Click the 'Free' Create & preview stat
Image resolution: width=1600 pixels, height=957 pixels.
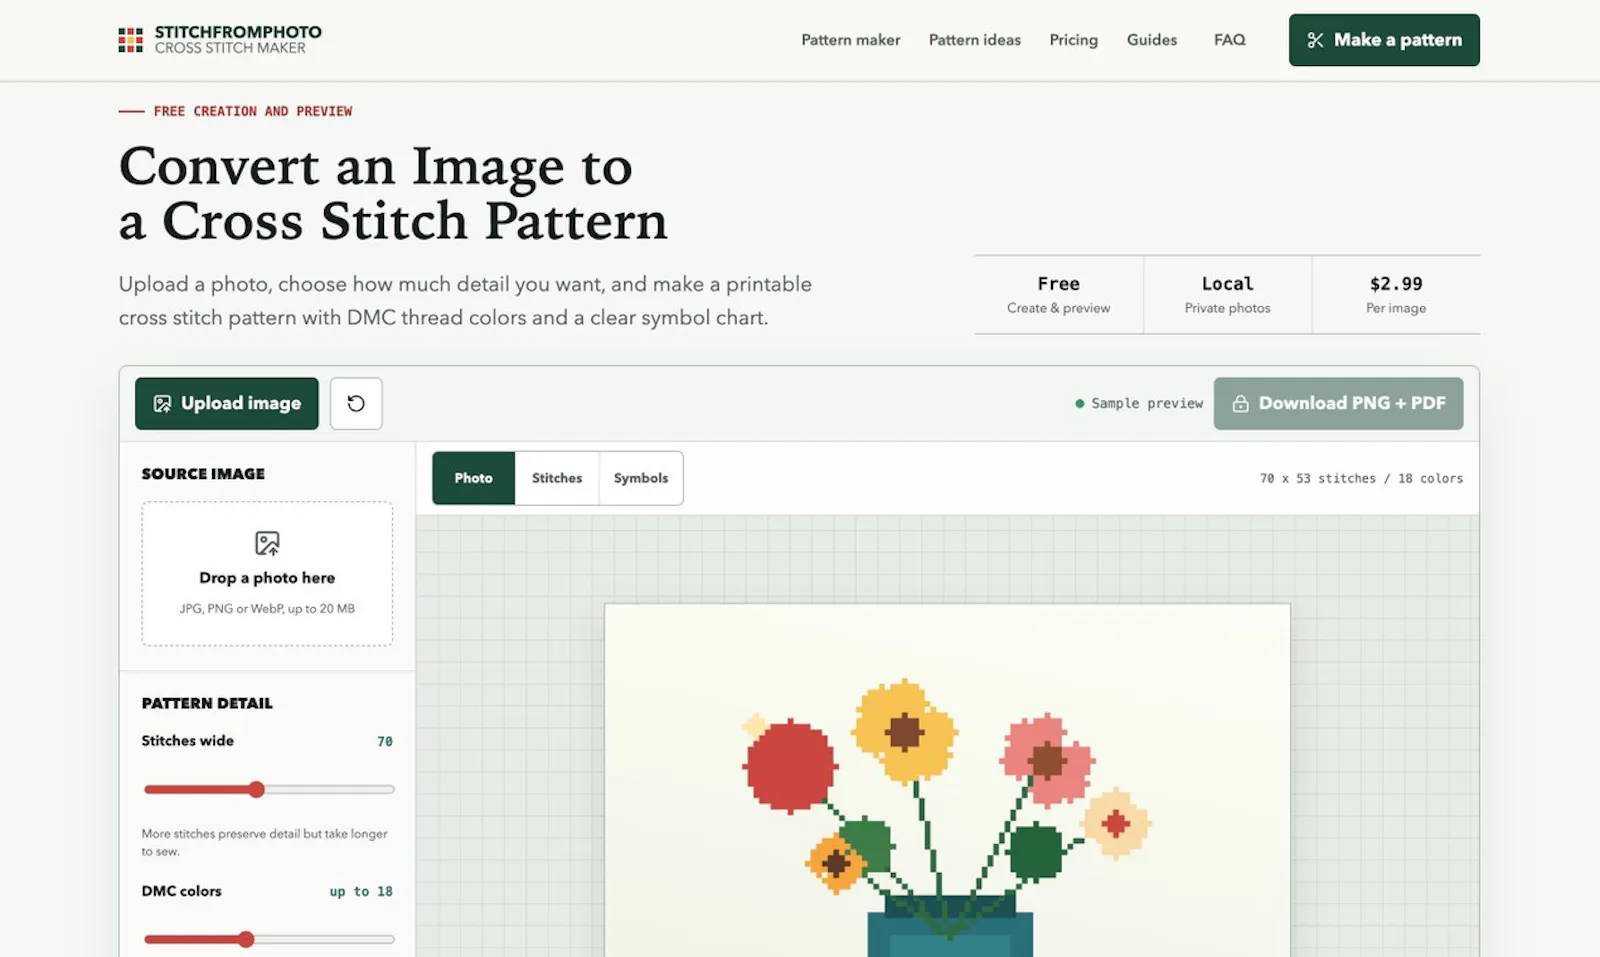point(1059,295)
